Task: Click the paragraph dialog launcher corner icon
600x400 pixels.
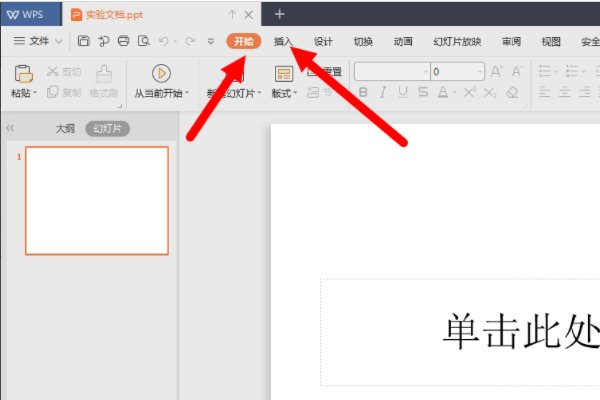Action: [525, 106]
